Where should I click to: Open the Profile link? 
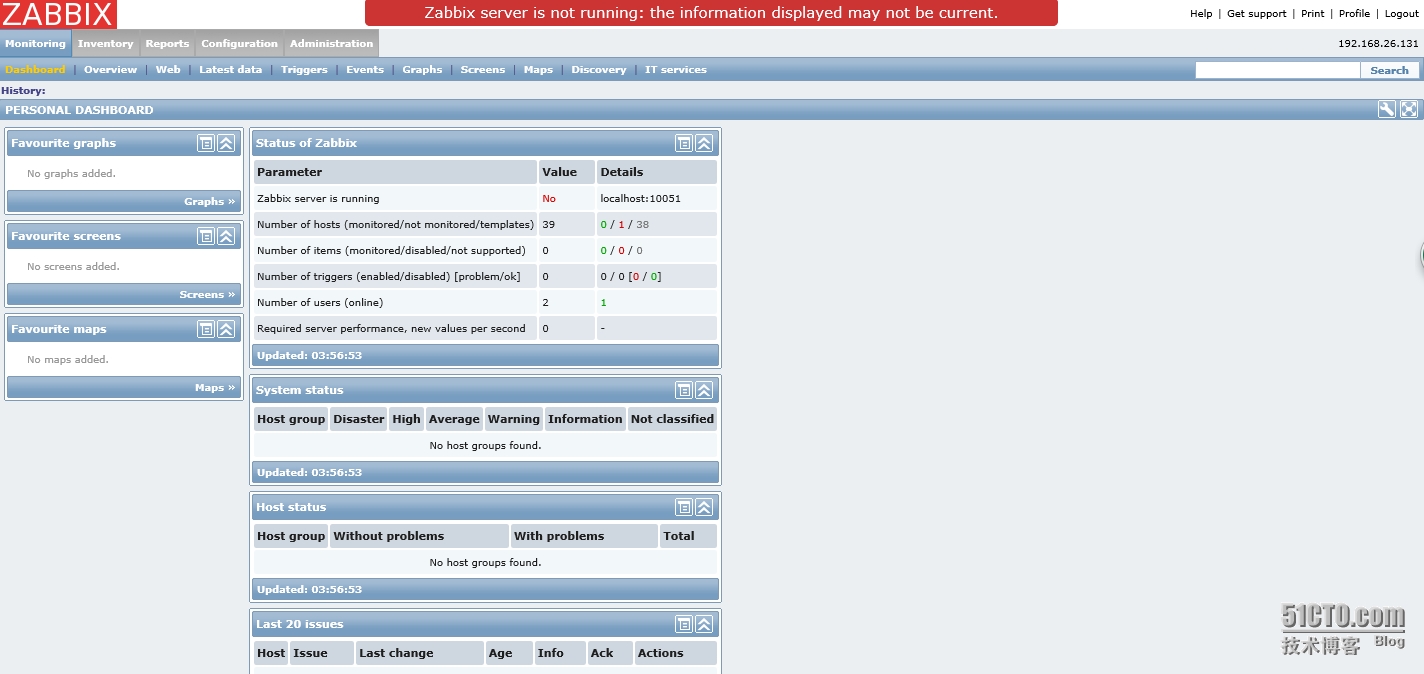click(1354, 14)
